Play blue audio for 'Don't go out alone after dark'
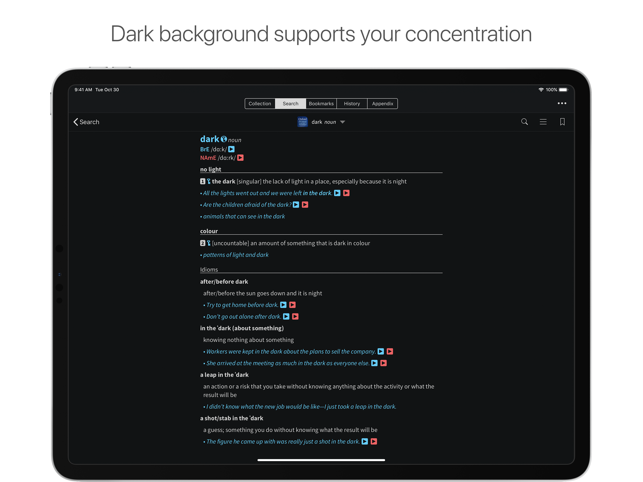The height and width of the screenshot is (482, 643). [x=286, y=317]
